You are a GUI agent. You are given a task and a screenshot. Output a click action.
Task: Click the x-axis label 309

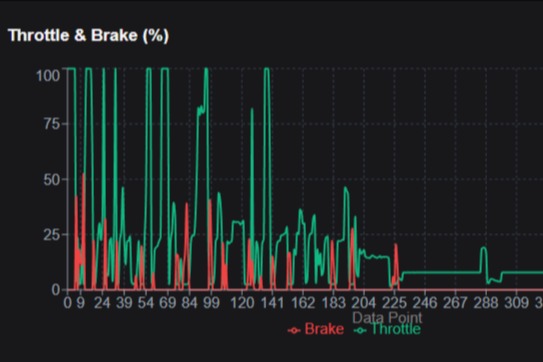click(x=516, y=303)
